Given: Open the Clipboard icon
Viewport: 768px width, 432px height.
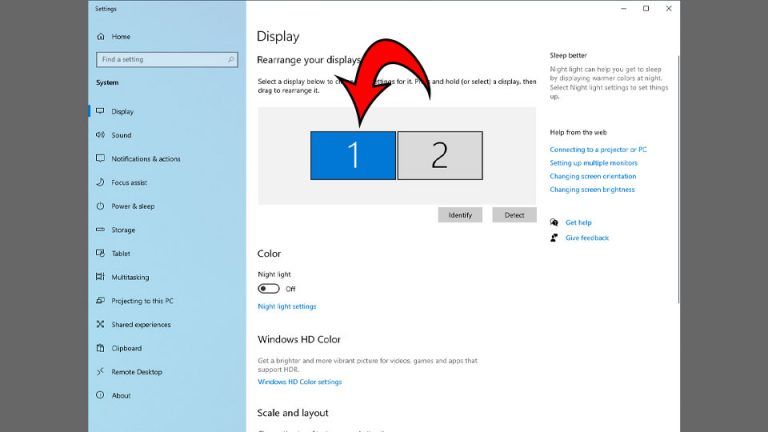Looking at the screenshot, I should tap(101, 348).
